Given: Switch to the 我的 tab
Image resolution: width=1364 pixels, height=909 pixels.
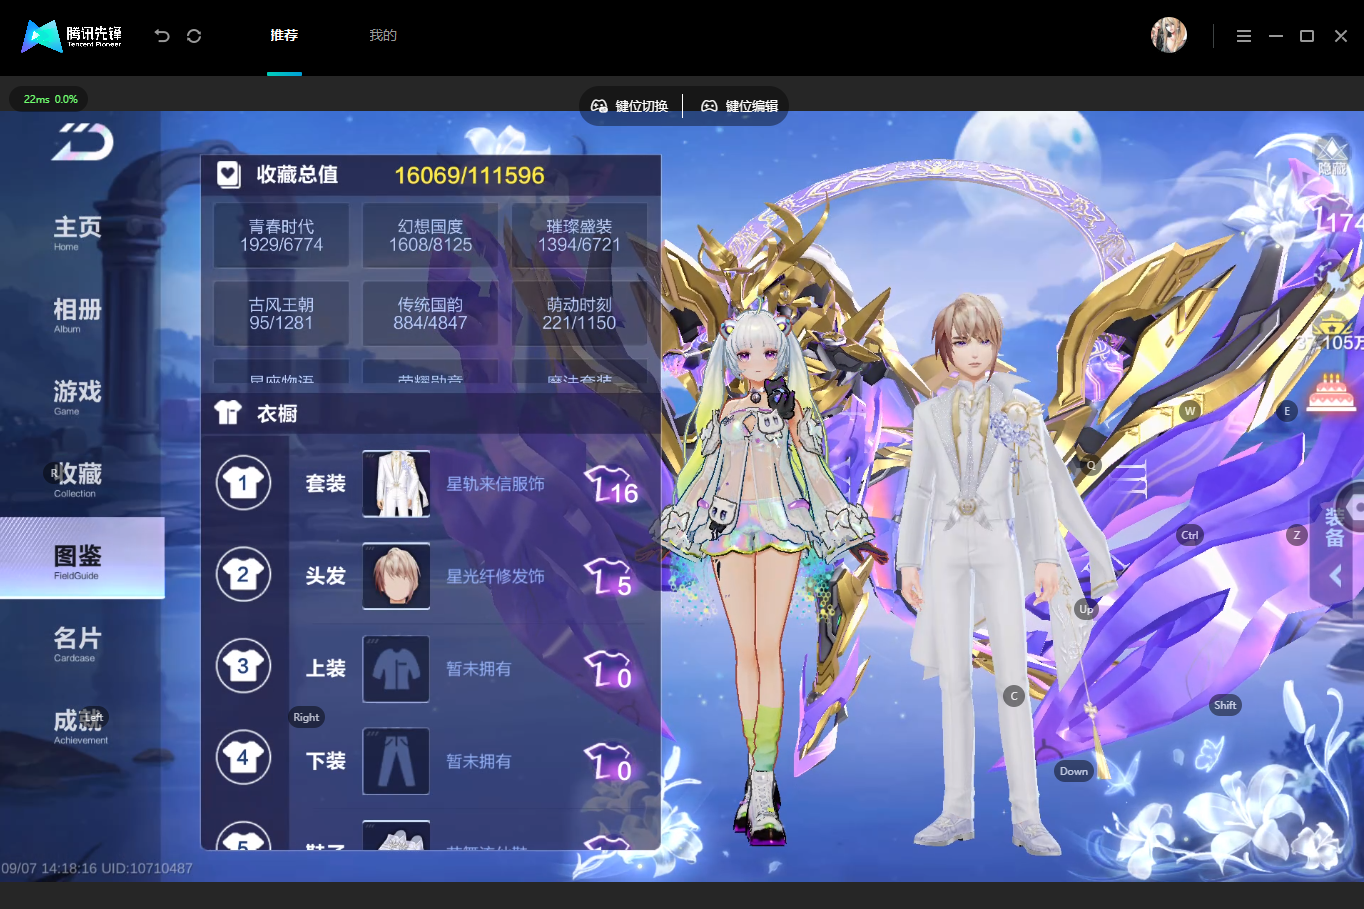Looking at the screenshot, I should (x=383, y=35).
